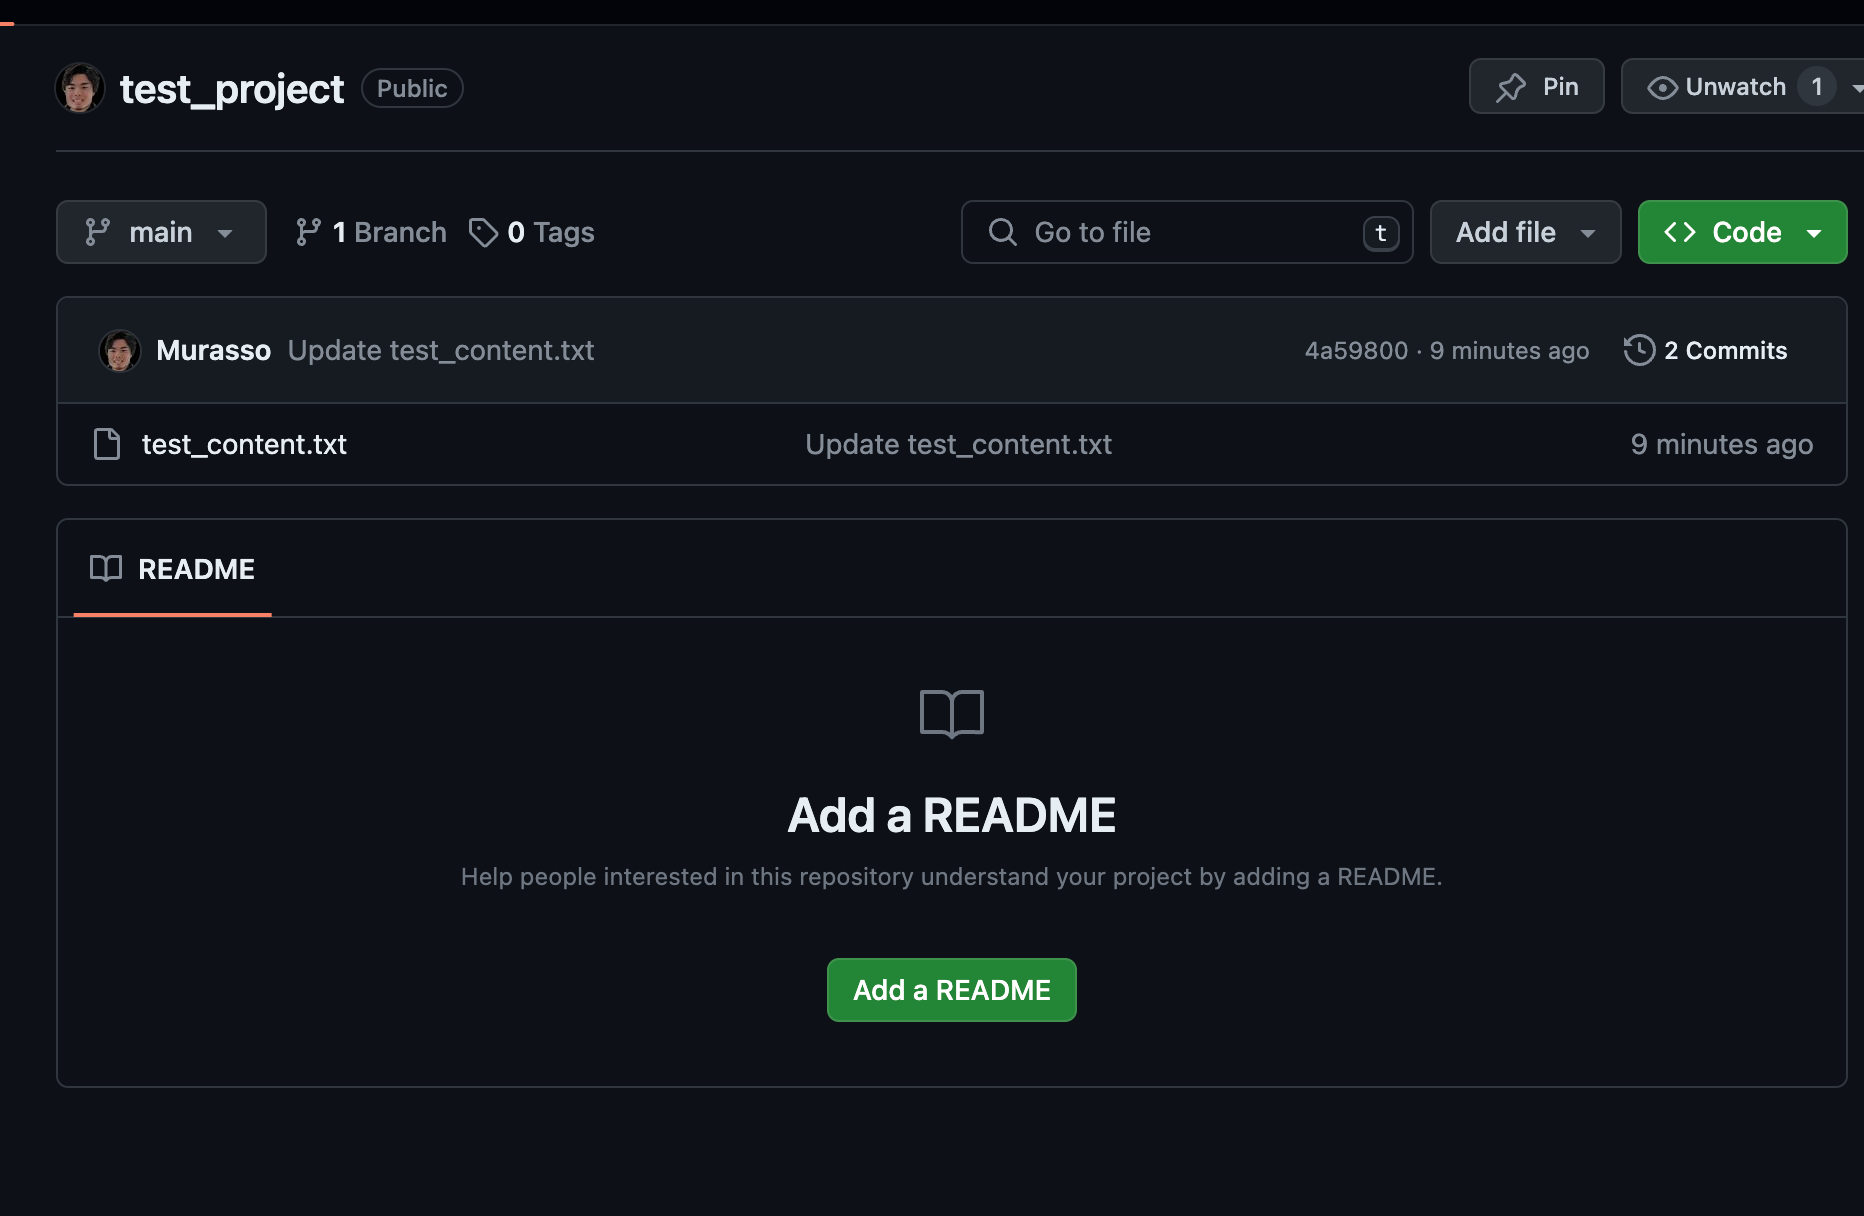Viewport: 1864px width, 1216px height.
Task: Open the green Code dropdown
Action: [x=1742, y=232]
